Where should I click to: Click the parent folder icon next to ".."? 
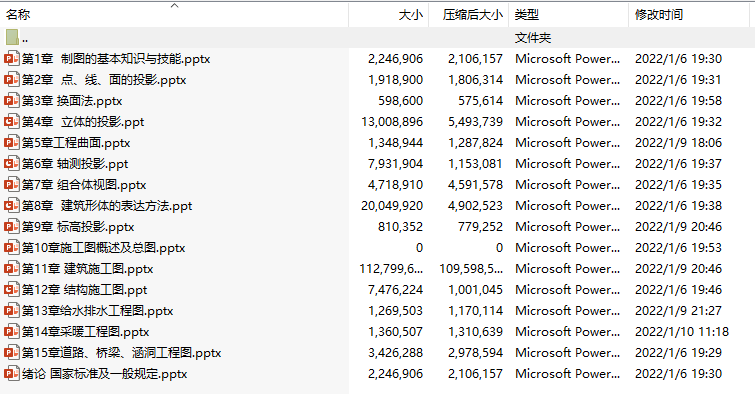[x=13, y=37]
